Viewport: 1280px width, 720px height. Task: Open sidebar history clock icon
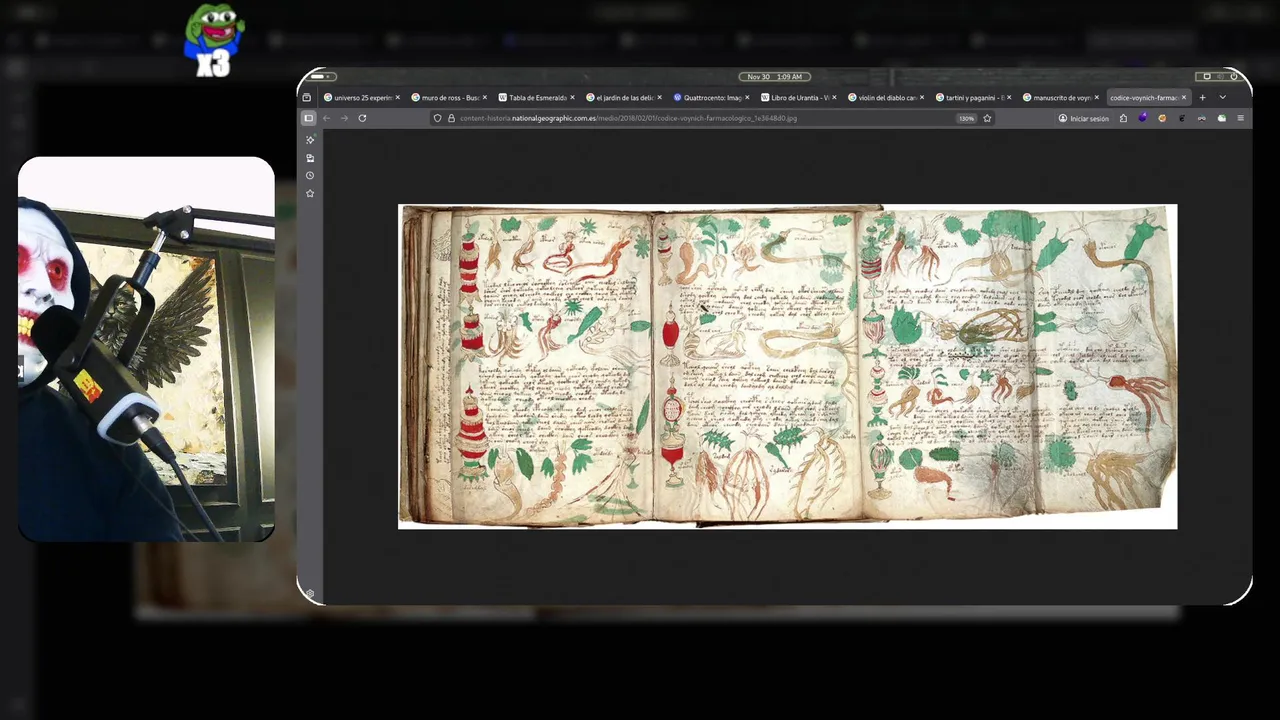(x=310, y=176)
